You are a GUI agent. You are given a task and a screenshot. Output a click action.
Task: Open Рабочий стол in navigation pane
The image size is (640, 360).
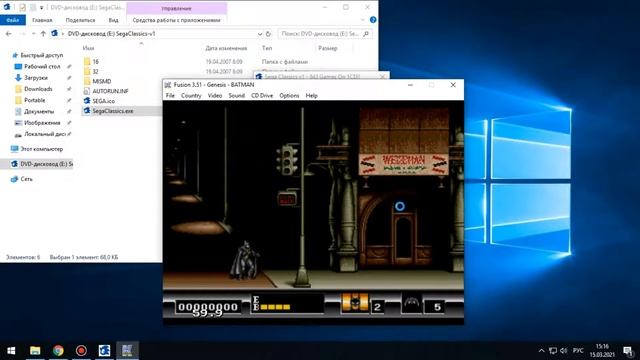coord(42,66)
